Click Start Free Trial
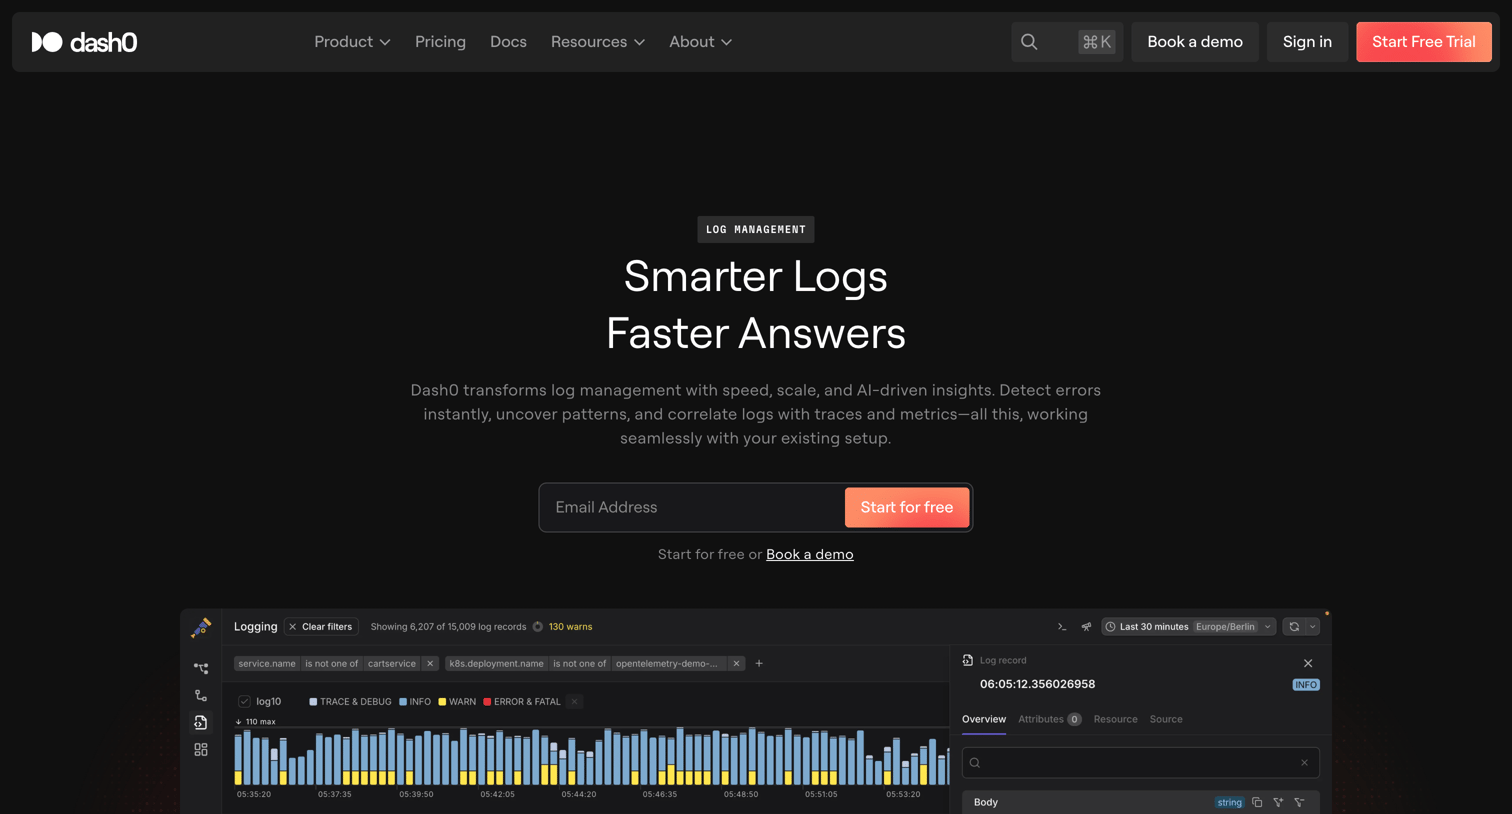 [x=1424, y=42]
